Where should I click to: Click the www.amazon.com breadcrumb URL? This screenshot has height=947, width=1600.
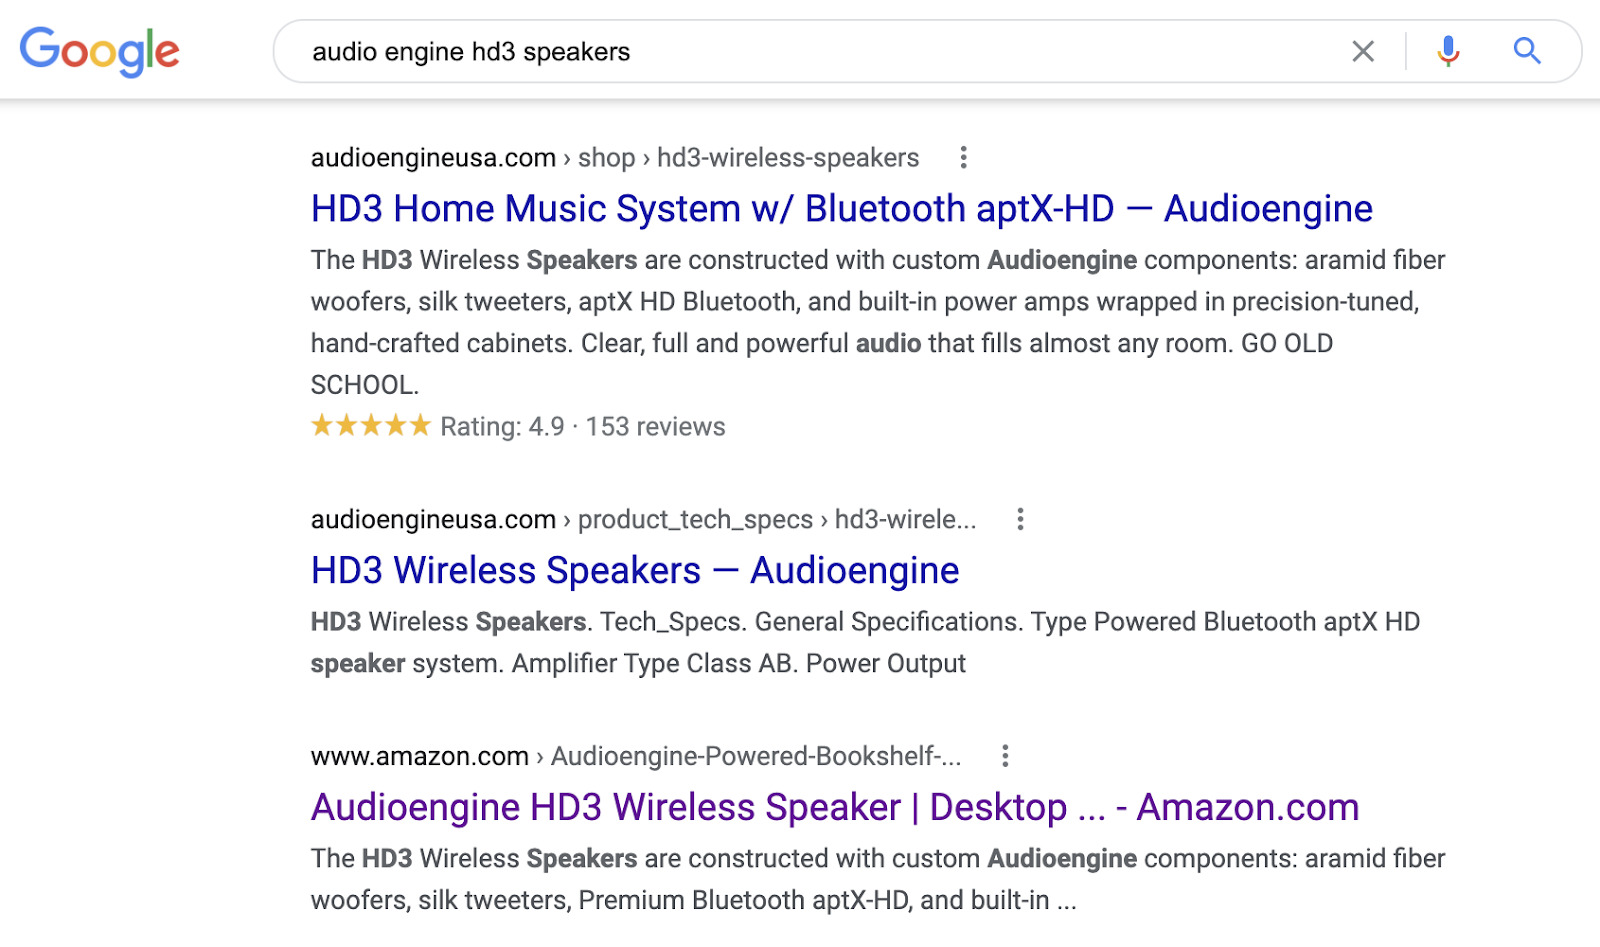[635, 756]
